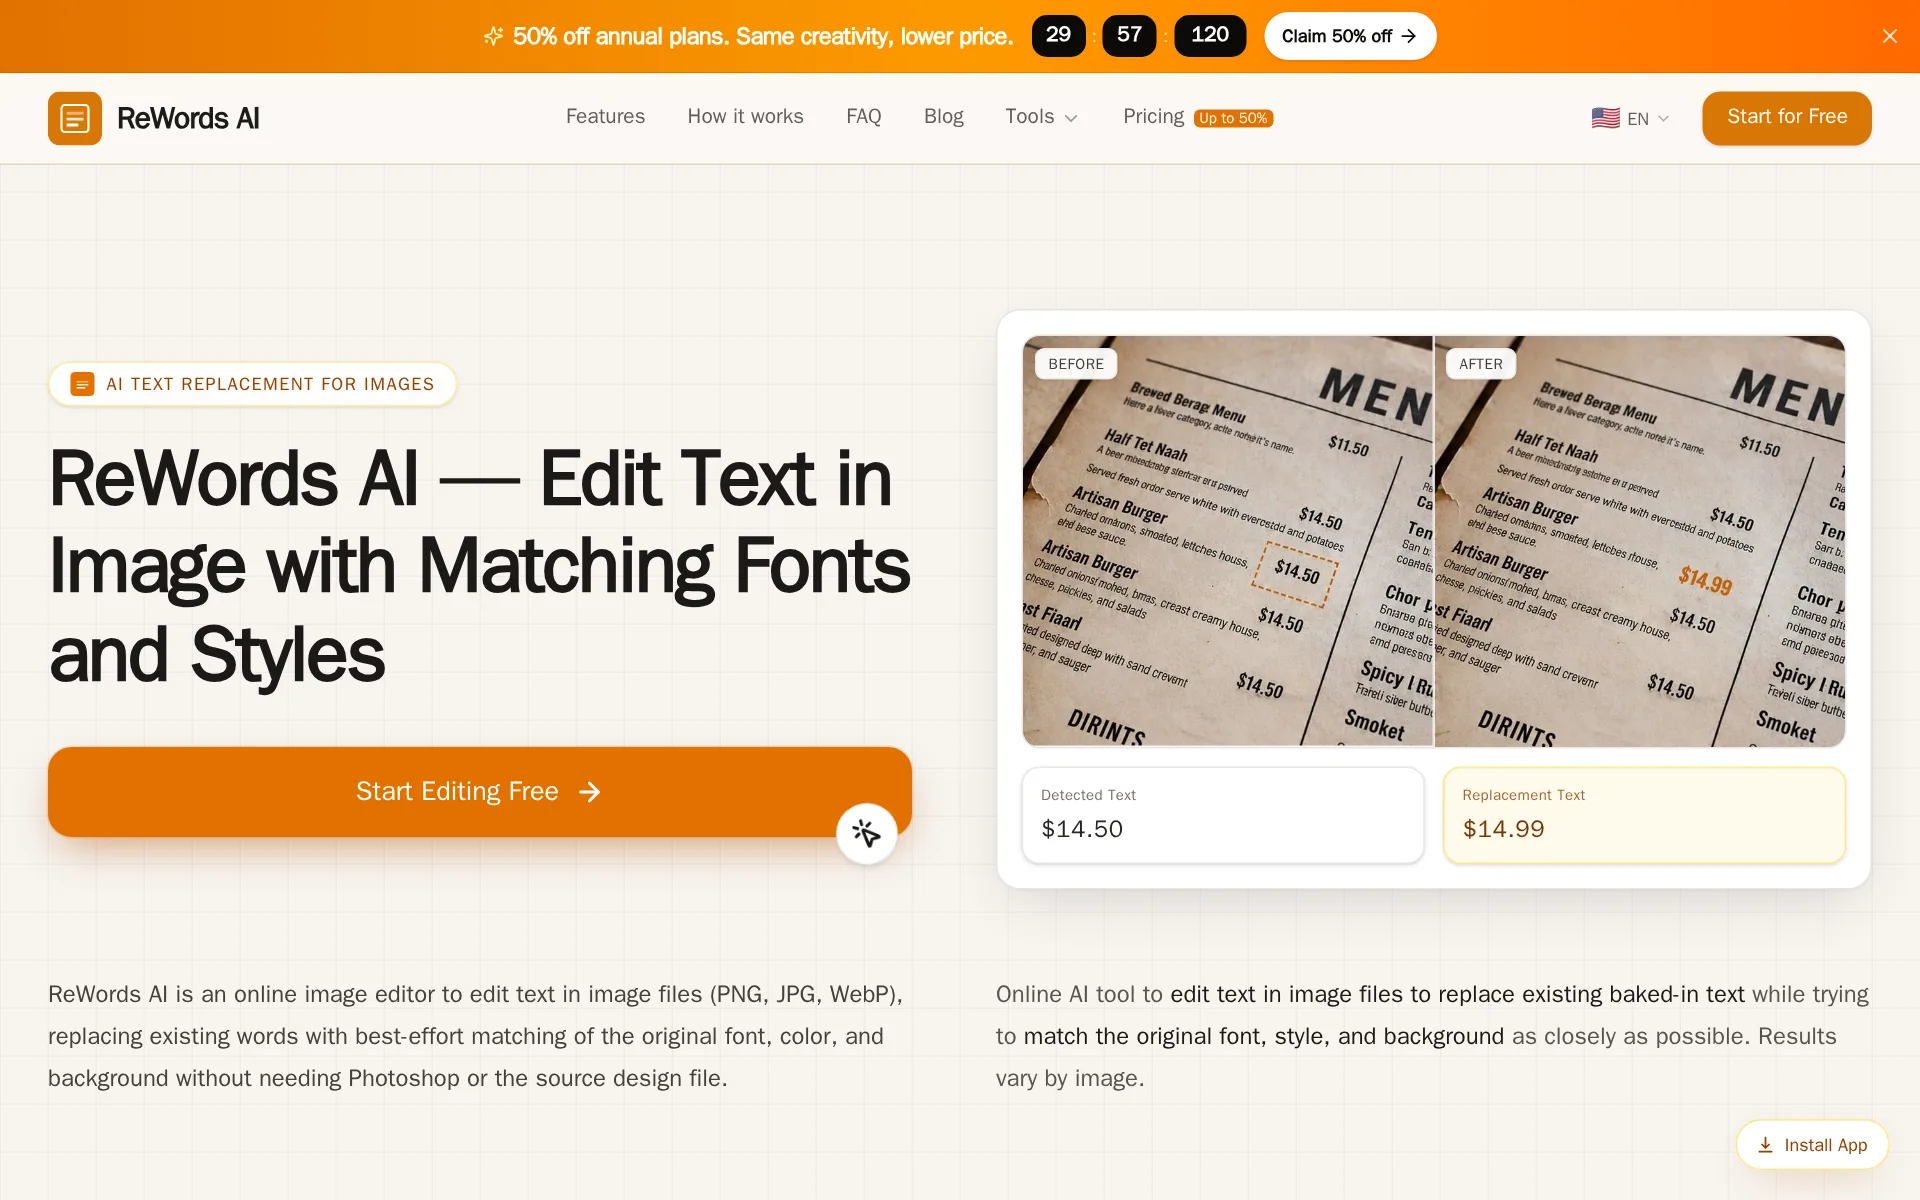Click the orange $14.99 replaced price

tap(1705, 580)
